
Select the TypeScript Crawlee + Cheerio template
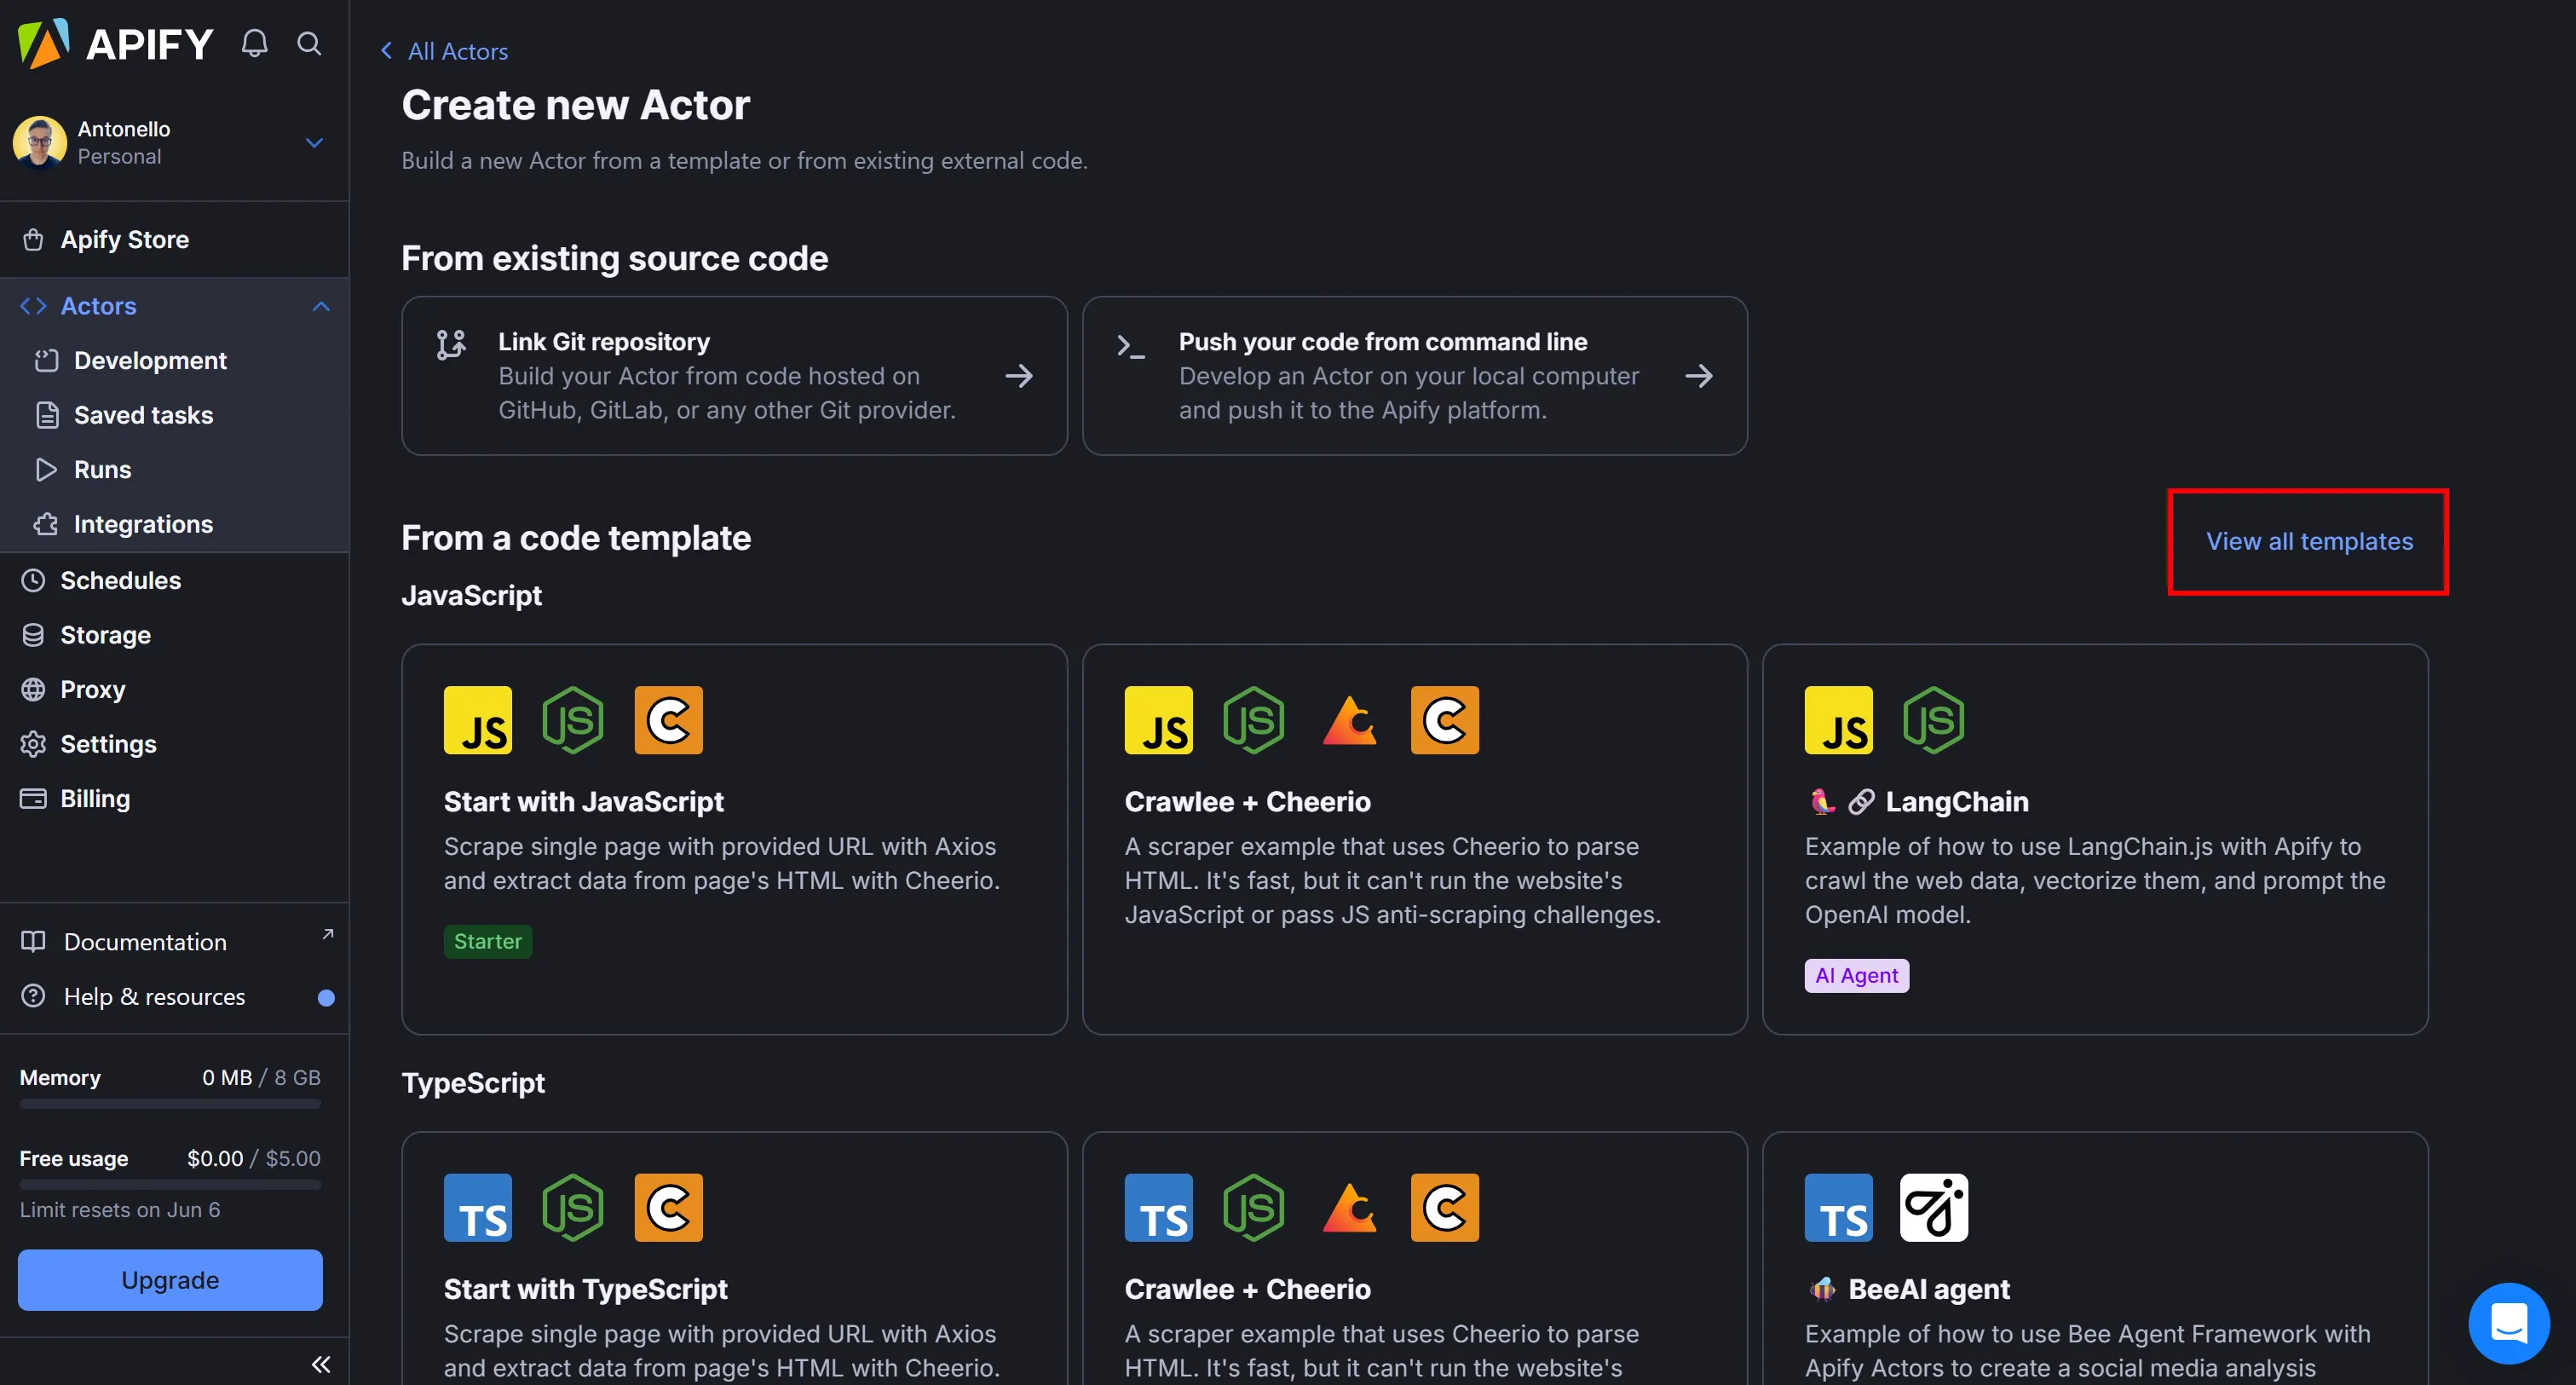pos(1414,1258)
